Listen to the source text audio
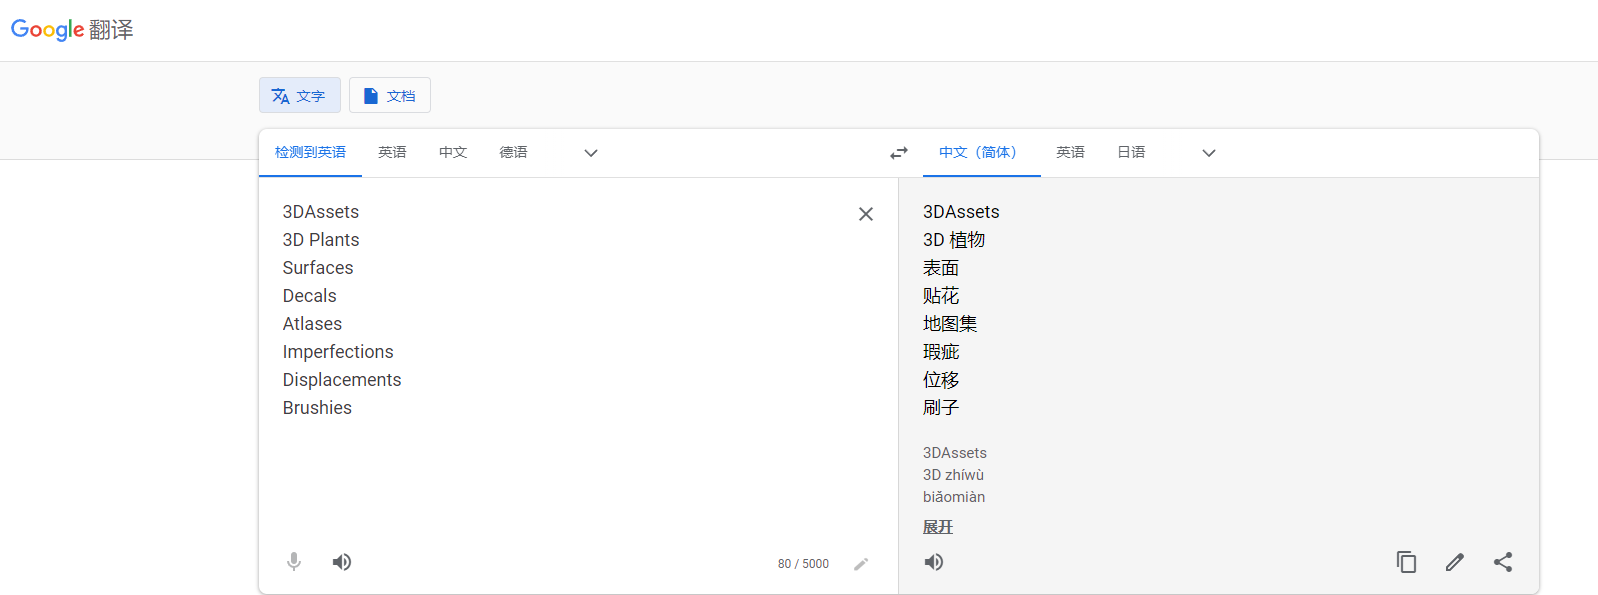Image resolution: width=1598 pixels, height=595 pixels. [342, 562]
